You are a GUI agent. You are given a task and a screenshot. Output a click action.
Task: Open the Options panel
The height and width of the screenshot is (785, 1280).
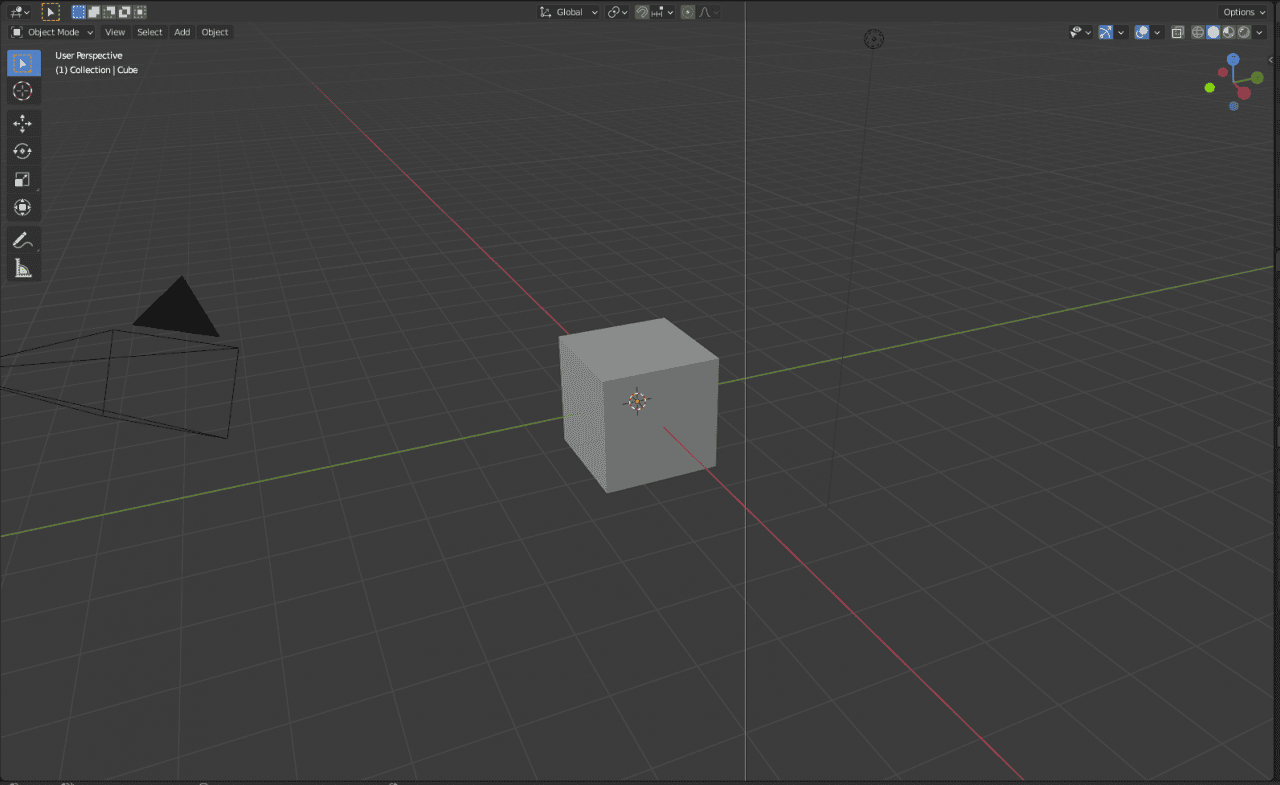pos(1241,11)
